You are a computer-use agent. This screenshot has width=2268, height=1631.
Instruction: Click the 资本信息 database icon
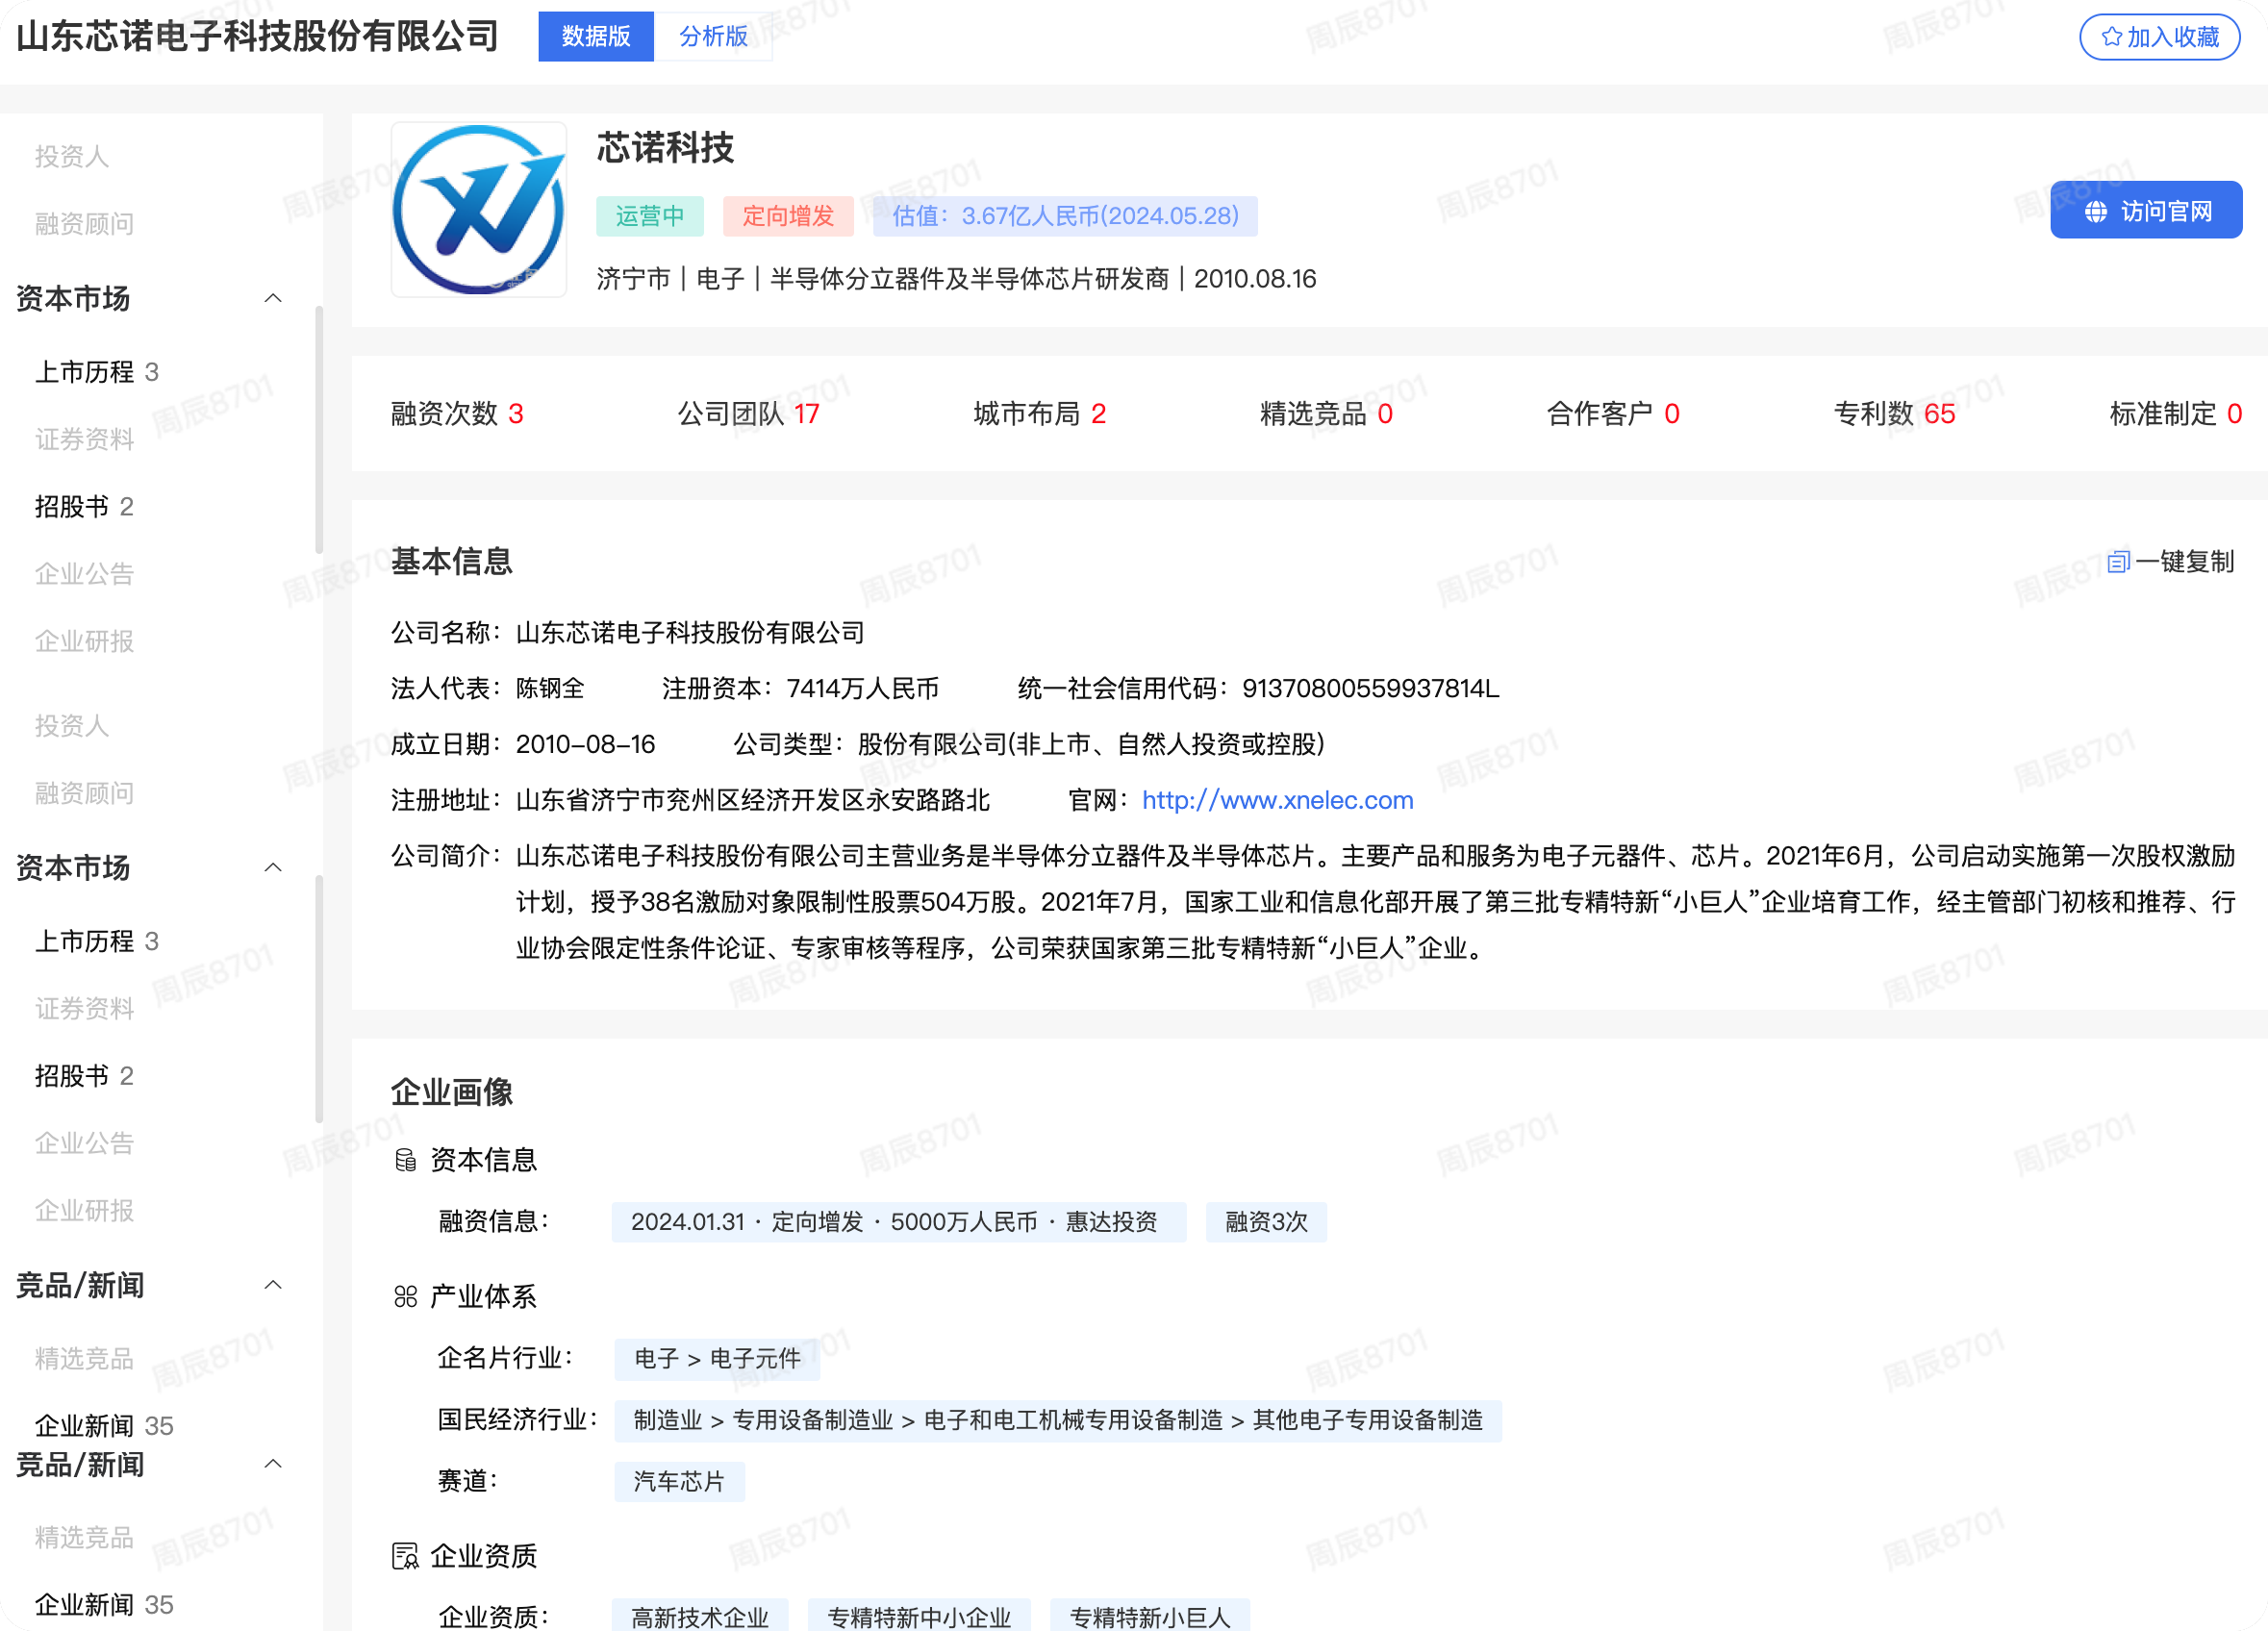coord(405,1160)
